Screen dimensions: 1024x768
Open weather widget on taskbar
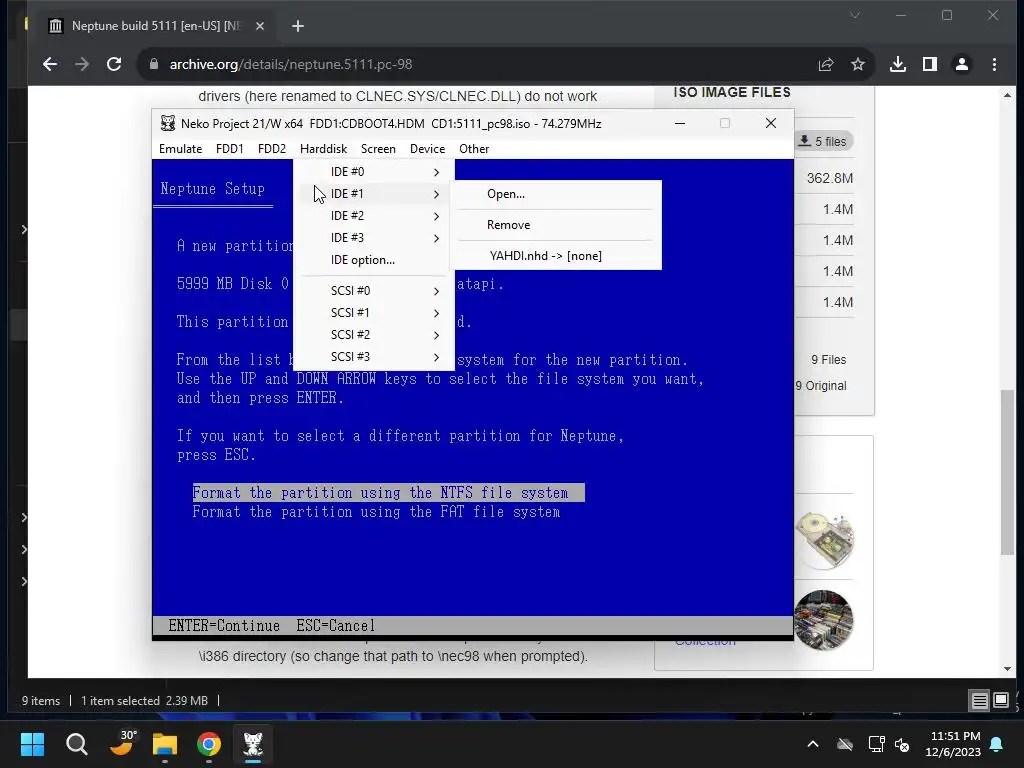coord(121,744)
